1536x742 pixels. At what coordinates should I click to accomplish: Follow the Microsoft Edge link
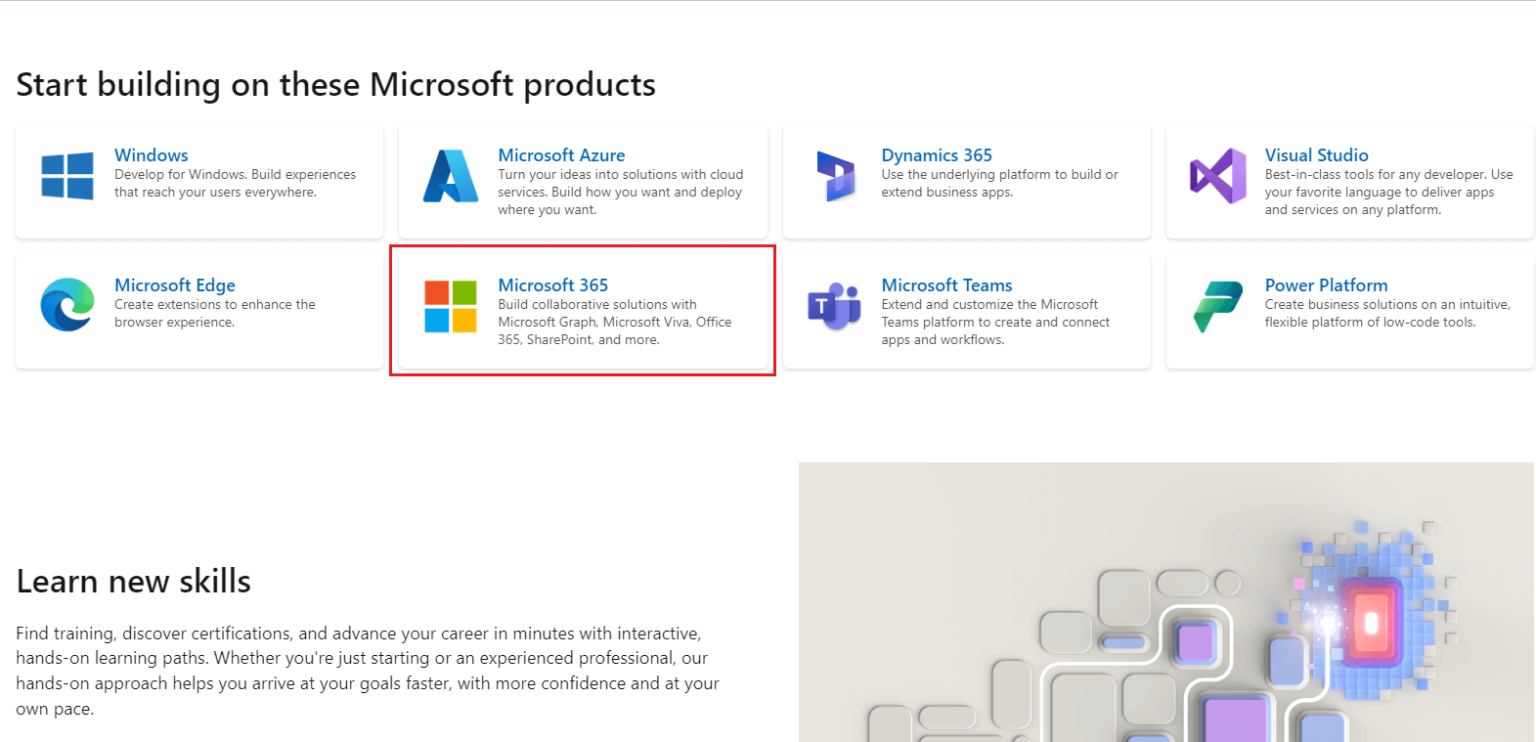175,285
